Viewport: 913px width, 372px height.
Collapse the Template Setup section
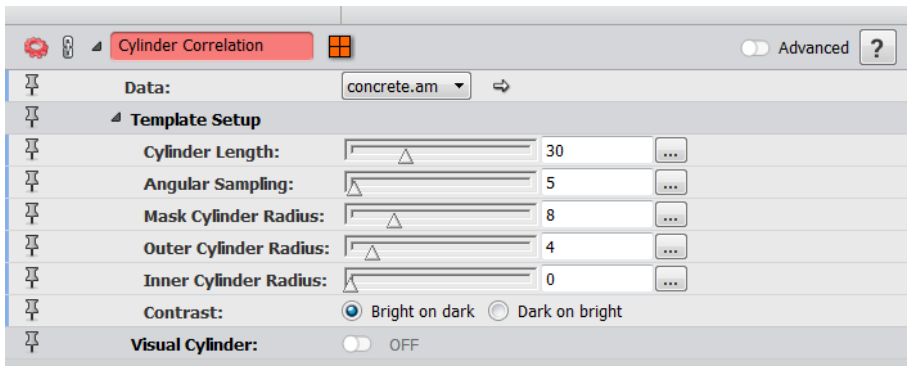pyautogui.click(x=116, y=118)
